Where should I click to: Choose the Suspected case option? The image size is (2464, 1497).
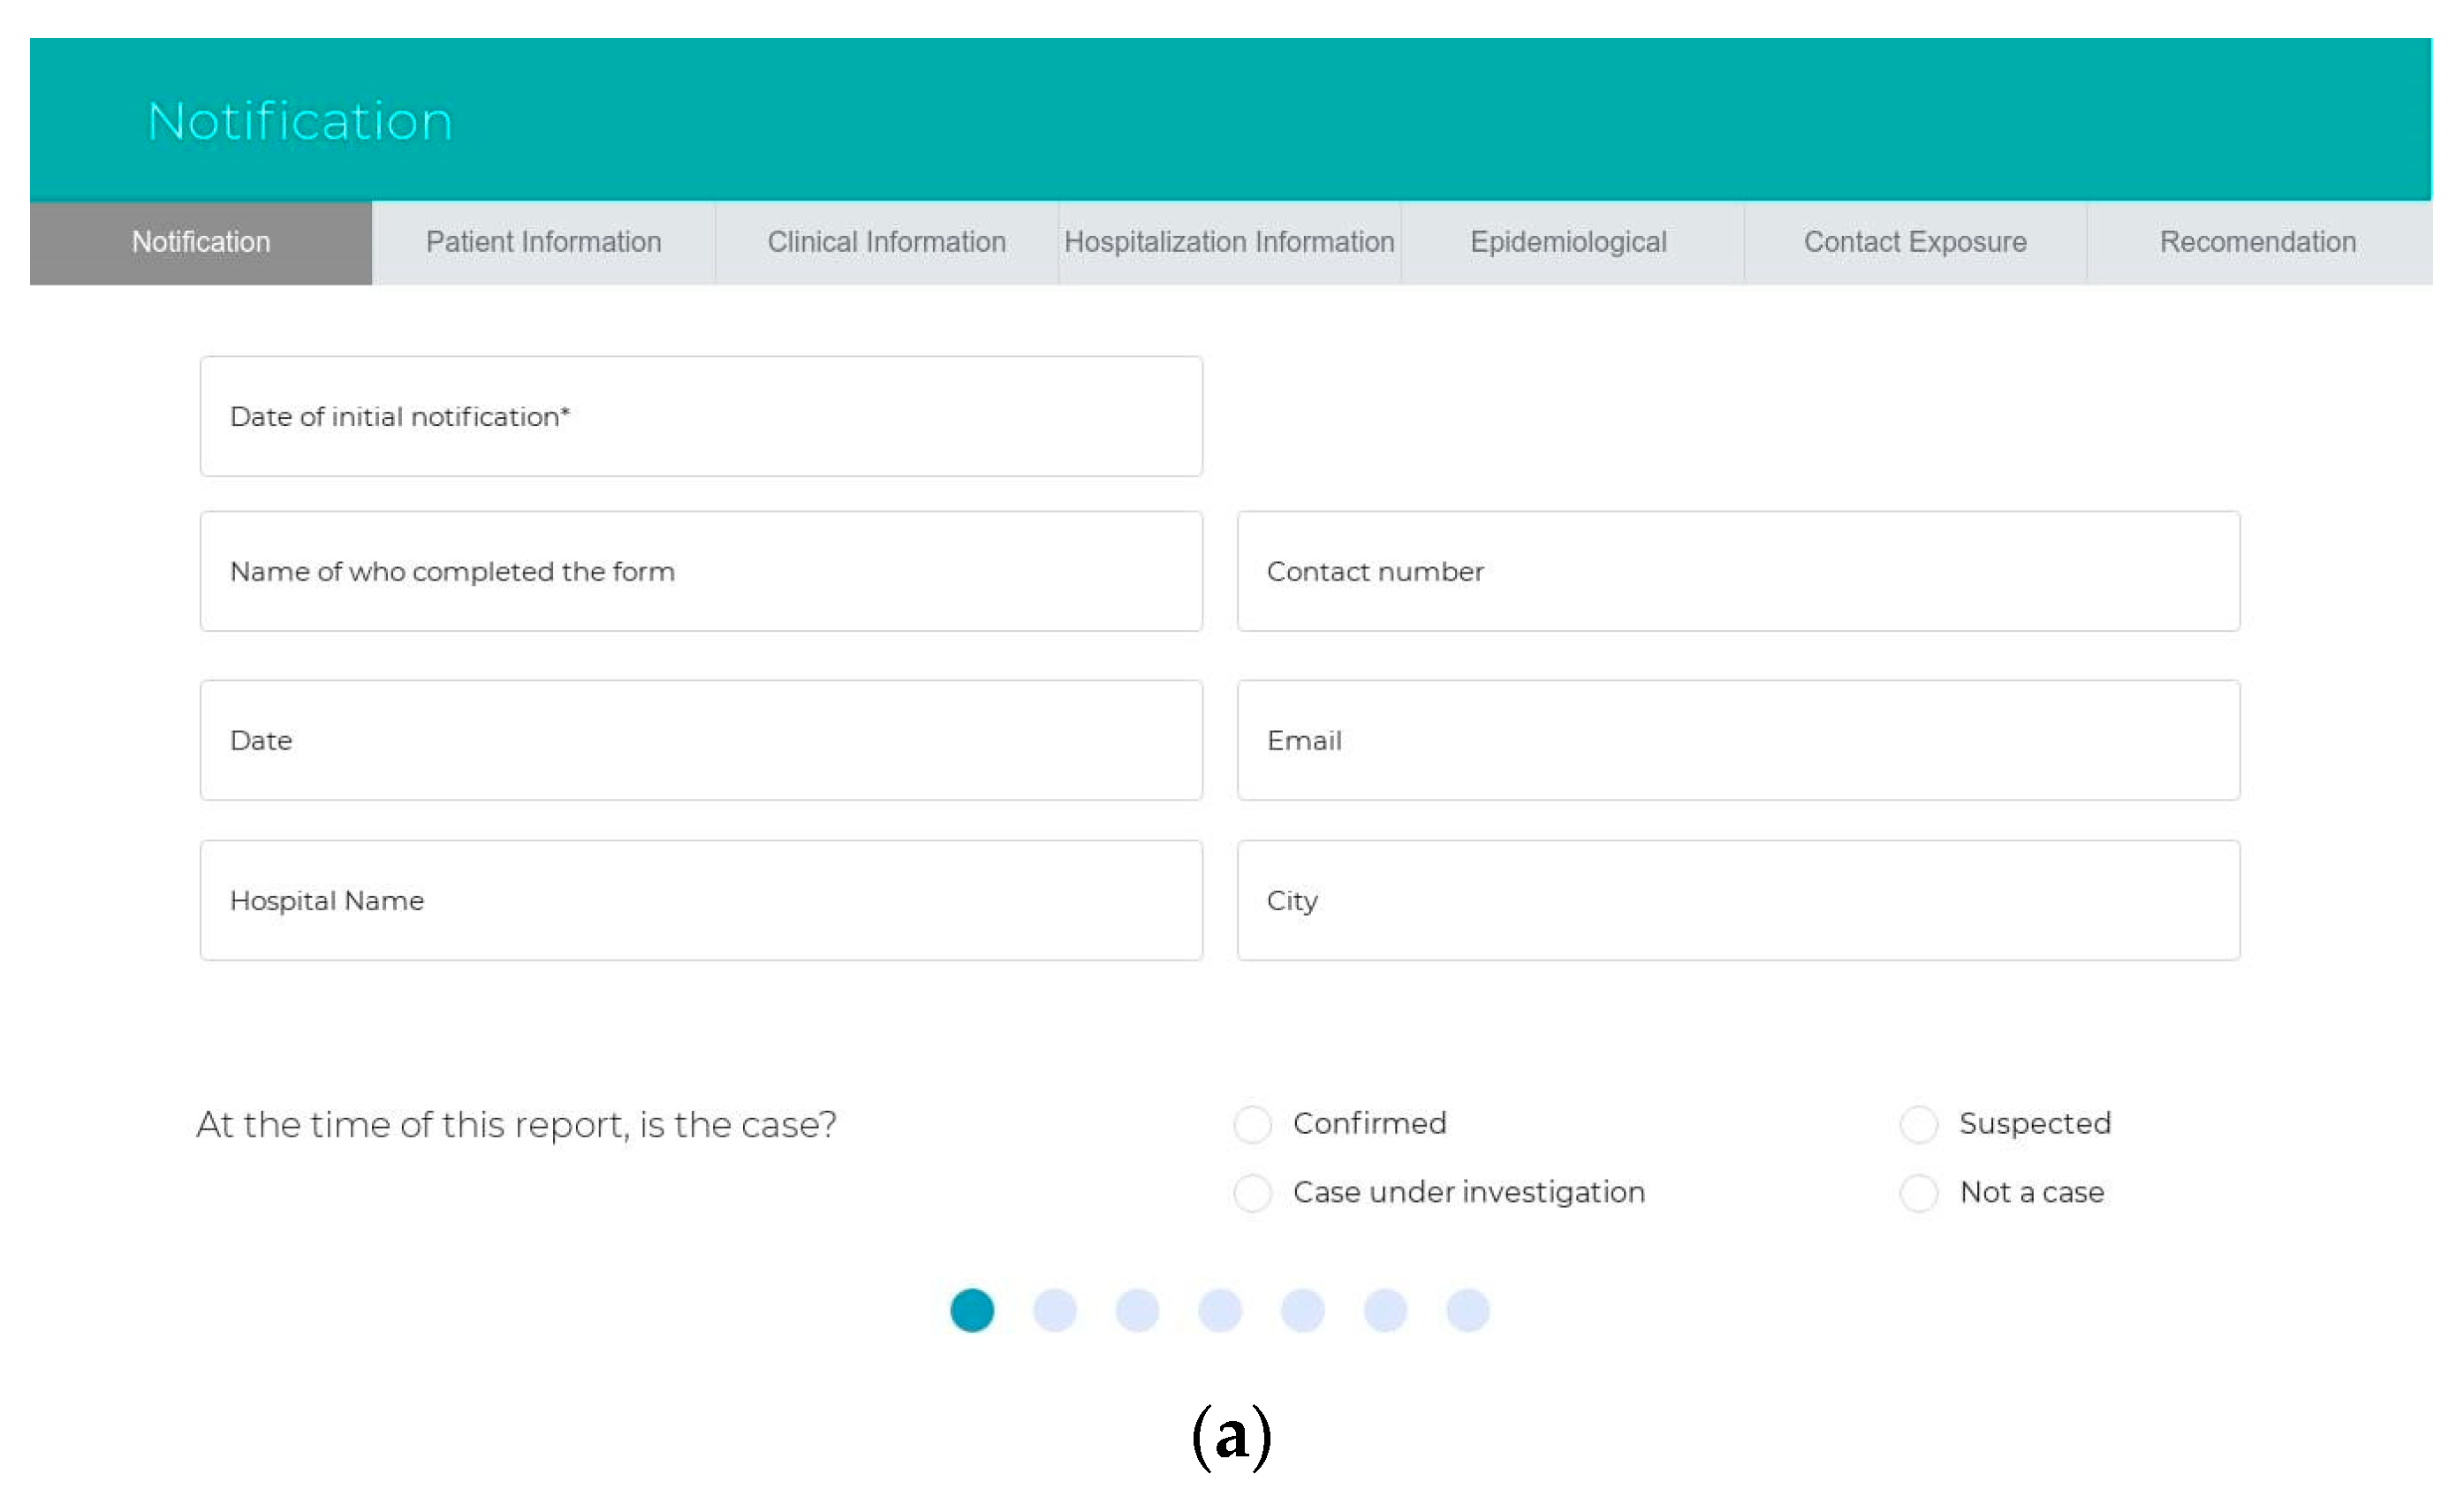point(1918,1124)
